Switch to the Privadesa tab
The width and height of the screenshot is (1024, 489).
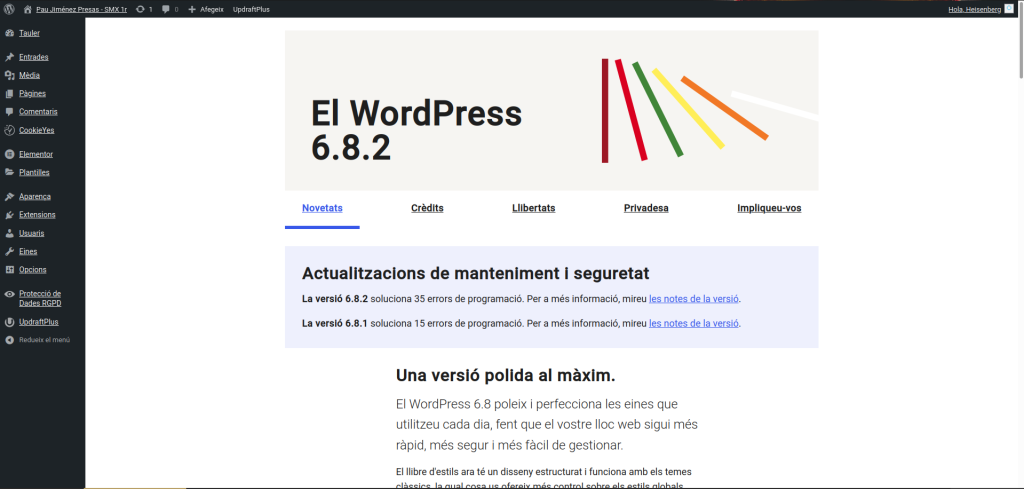(646, 208)
